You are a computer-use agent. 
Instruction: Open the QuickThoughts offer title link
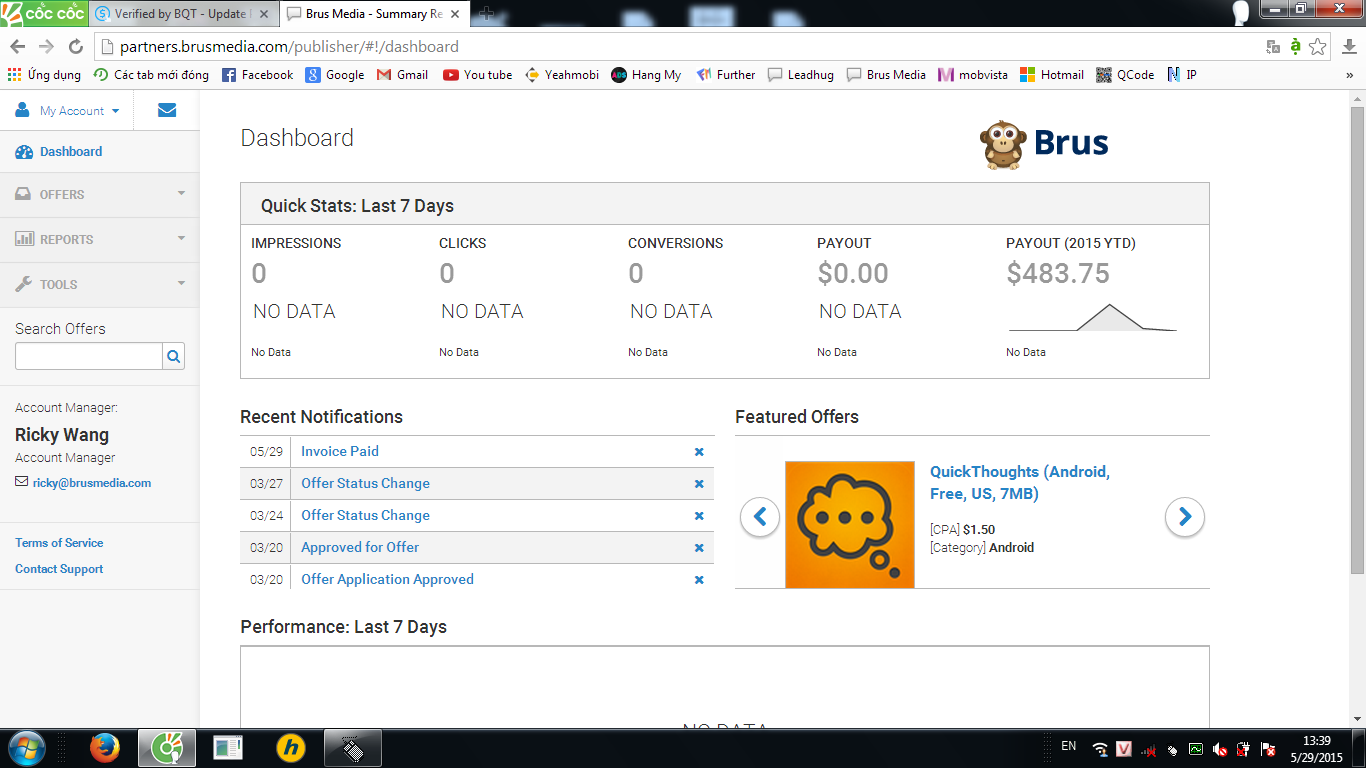coord(1020,483)
